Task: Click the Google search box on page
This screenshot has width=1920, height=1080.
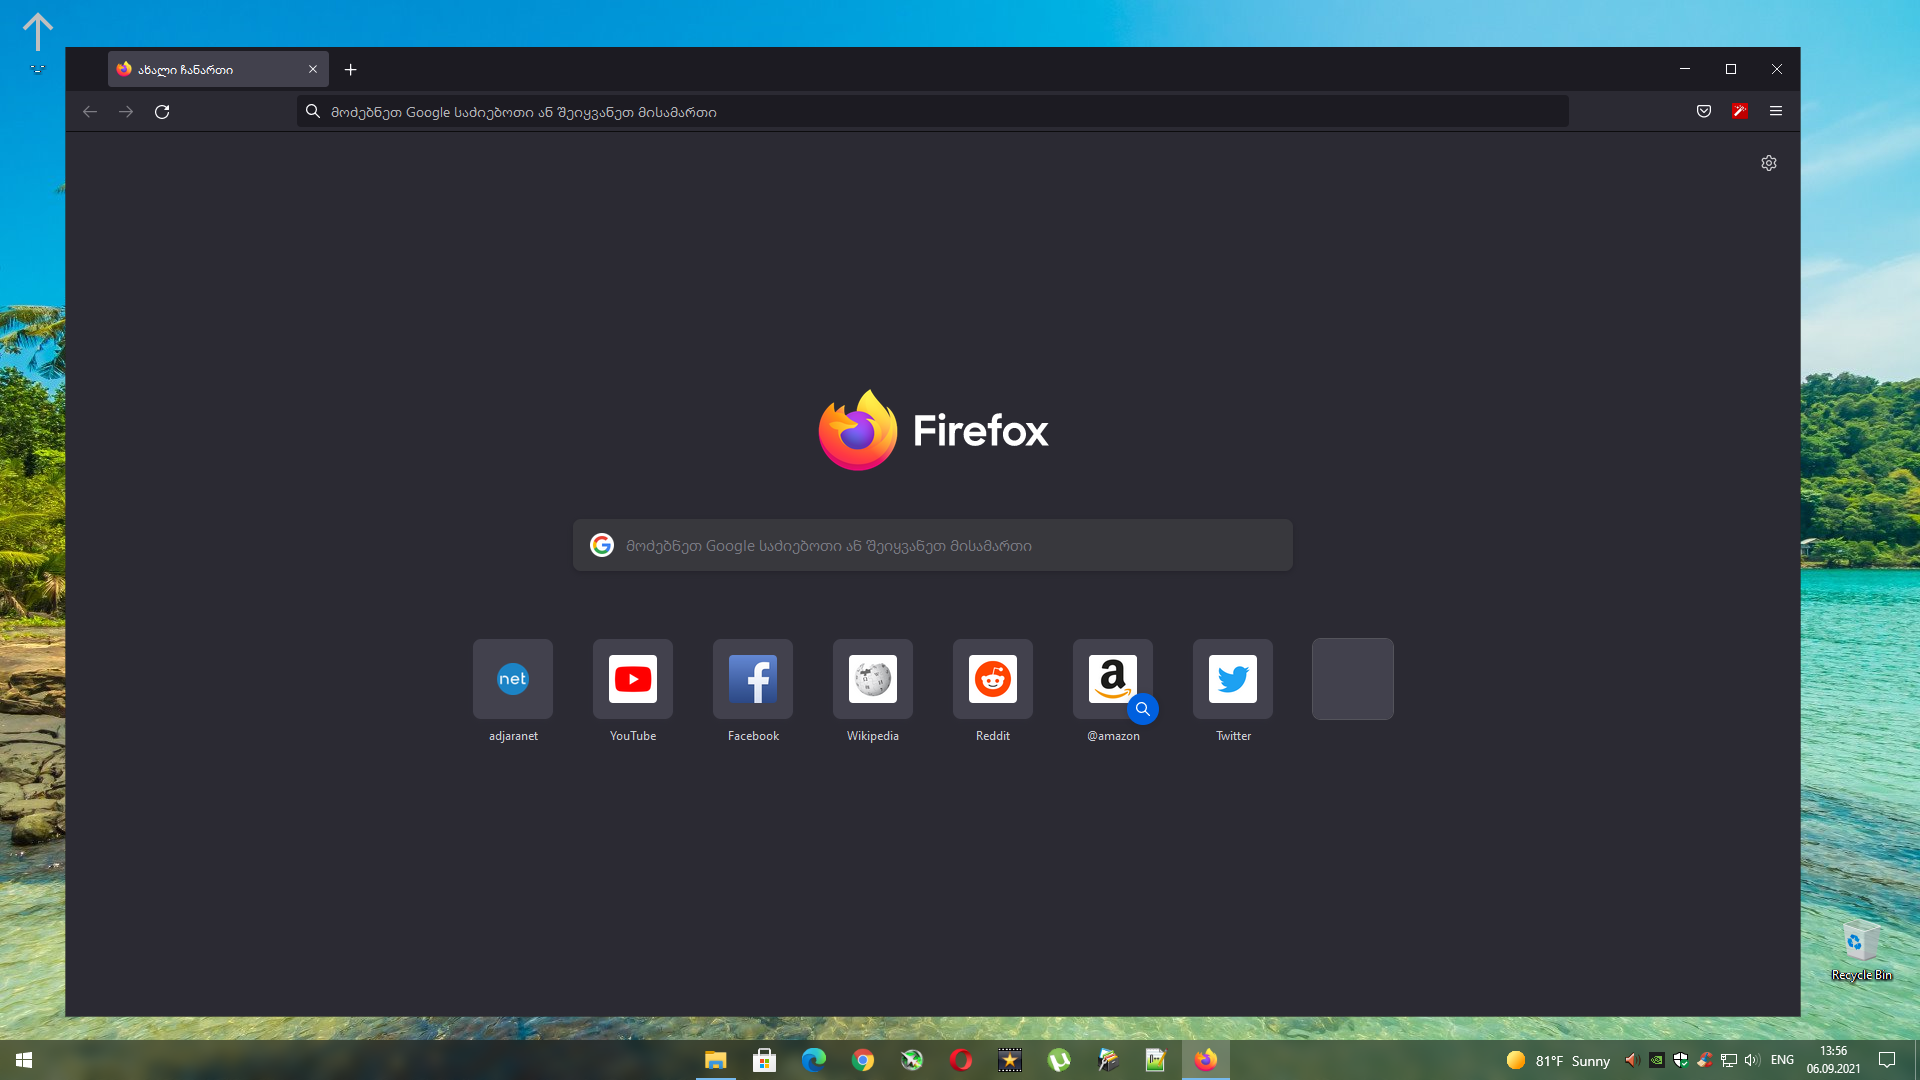Action: coord(932,546)
